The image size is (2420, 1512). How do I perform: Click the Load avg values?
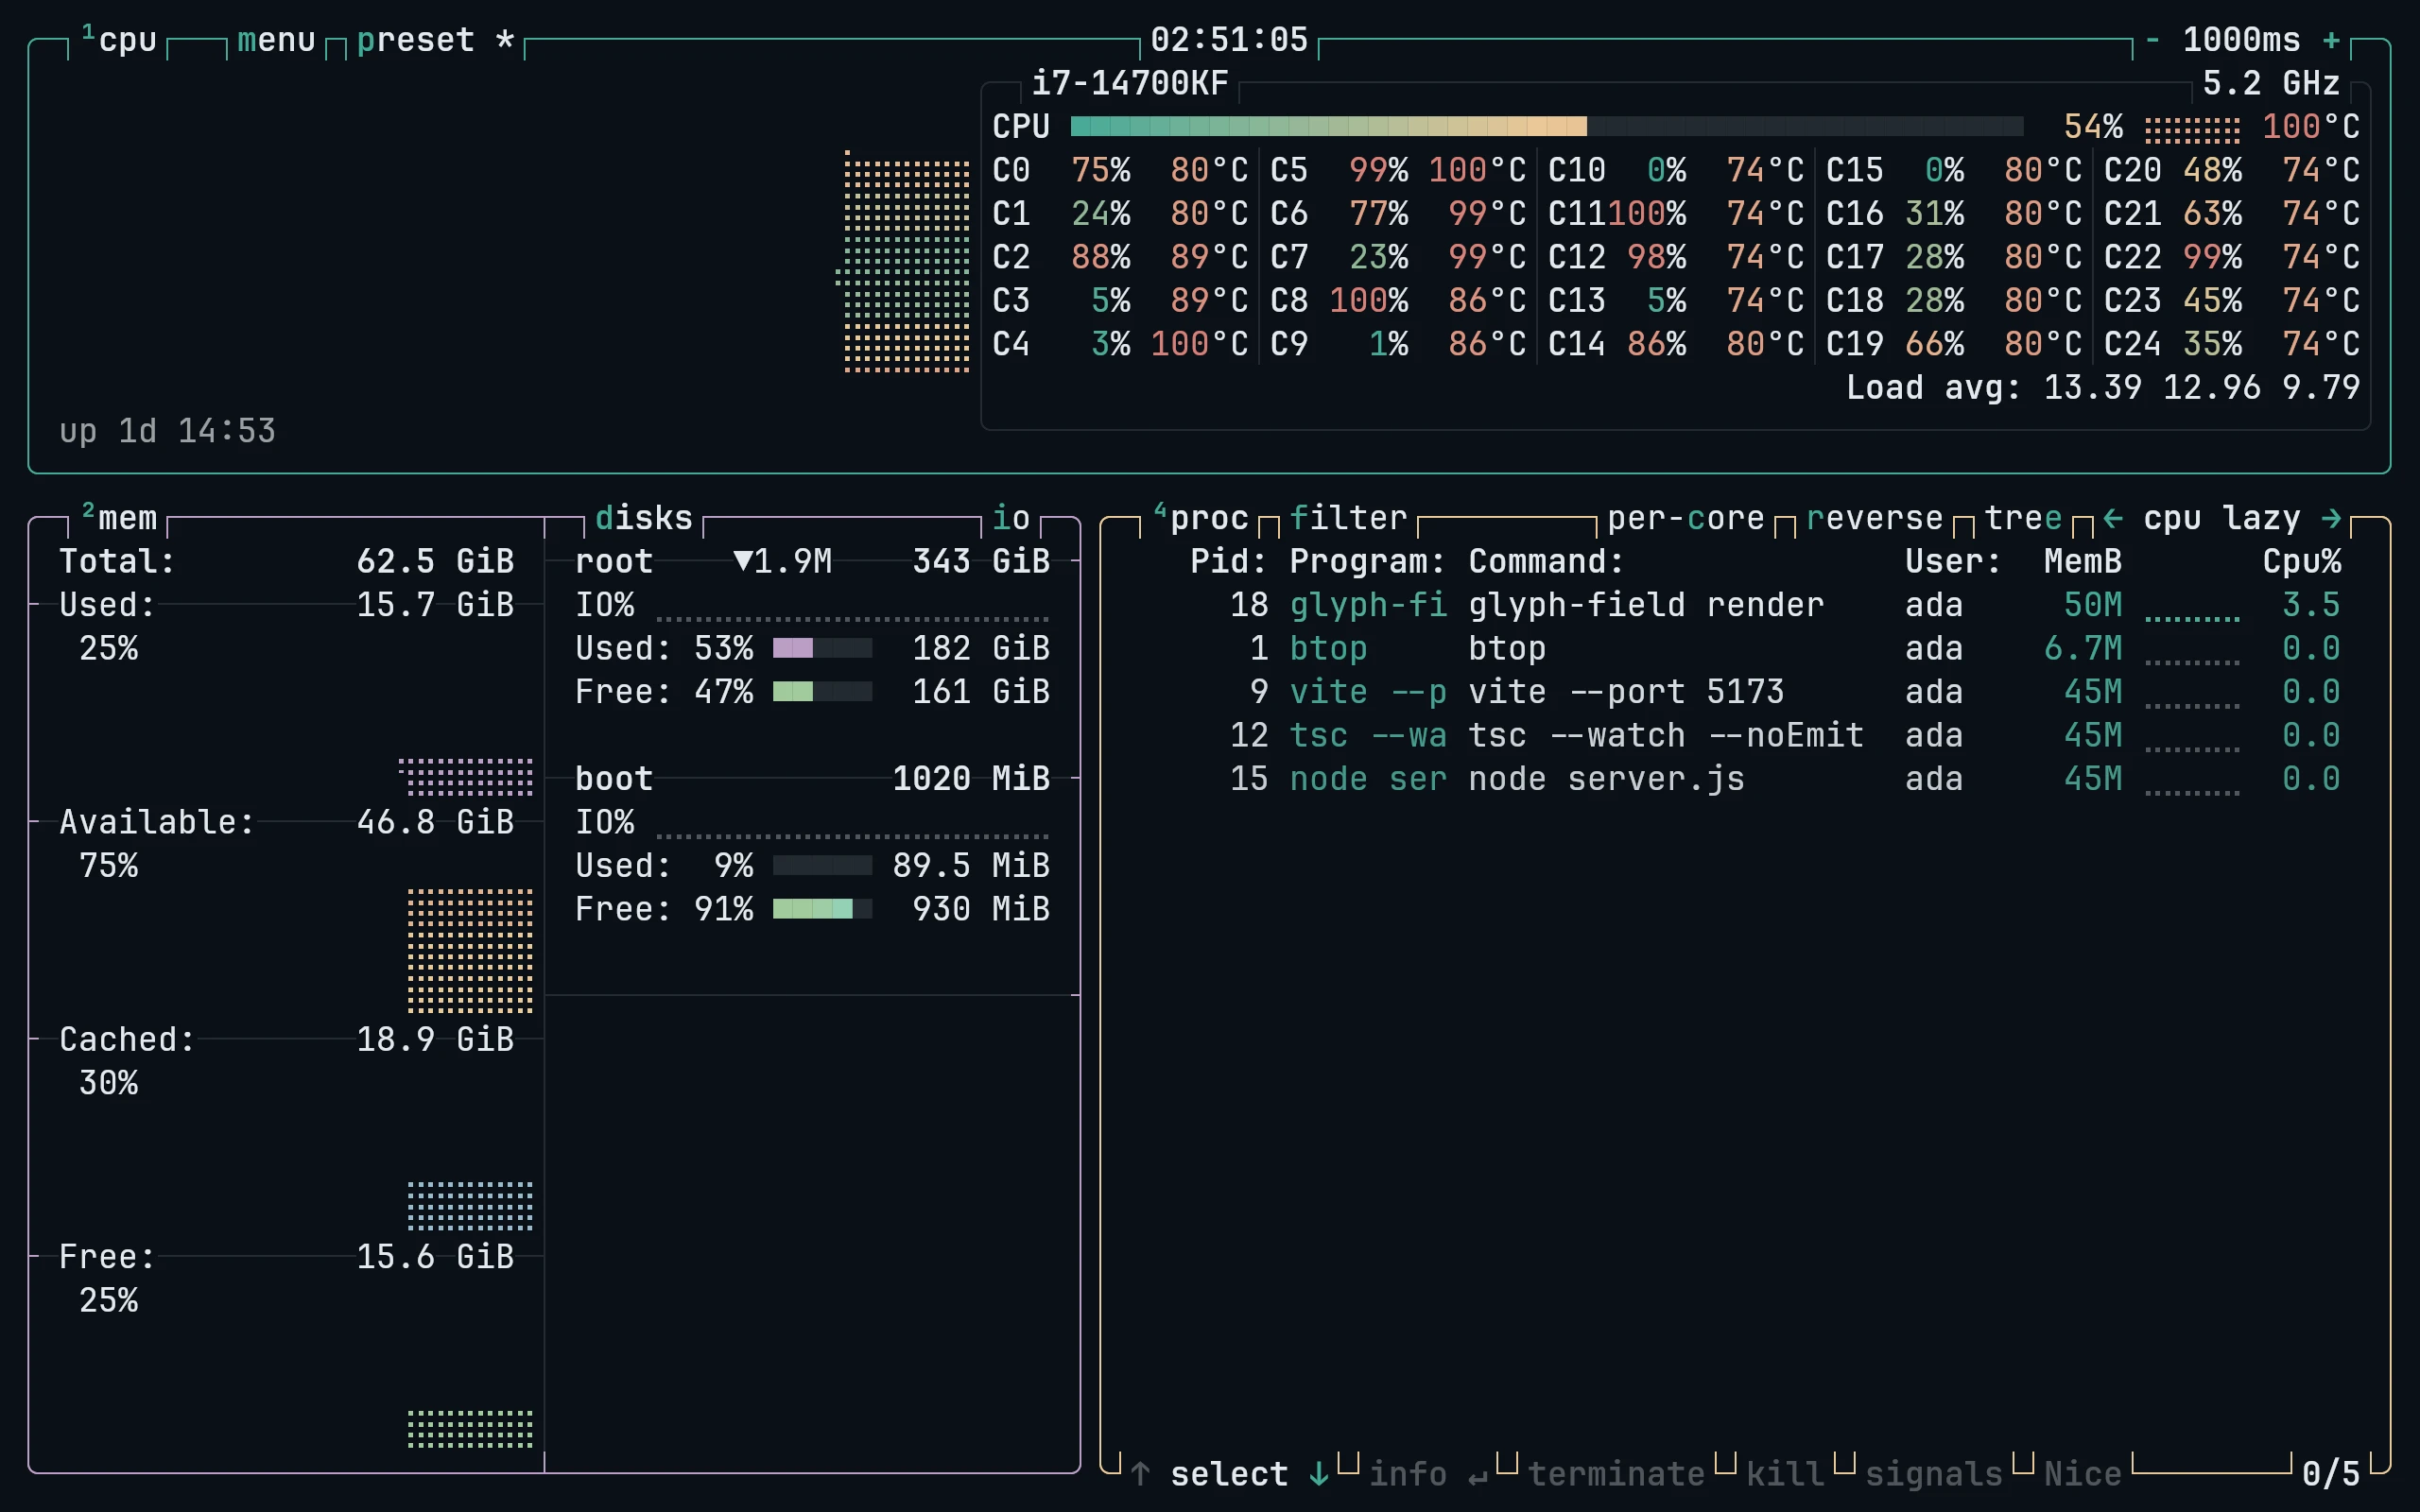2202,388
